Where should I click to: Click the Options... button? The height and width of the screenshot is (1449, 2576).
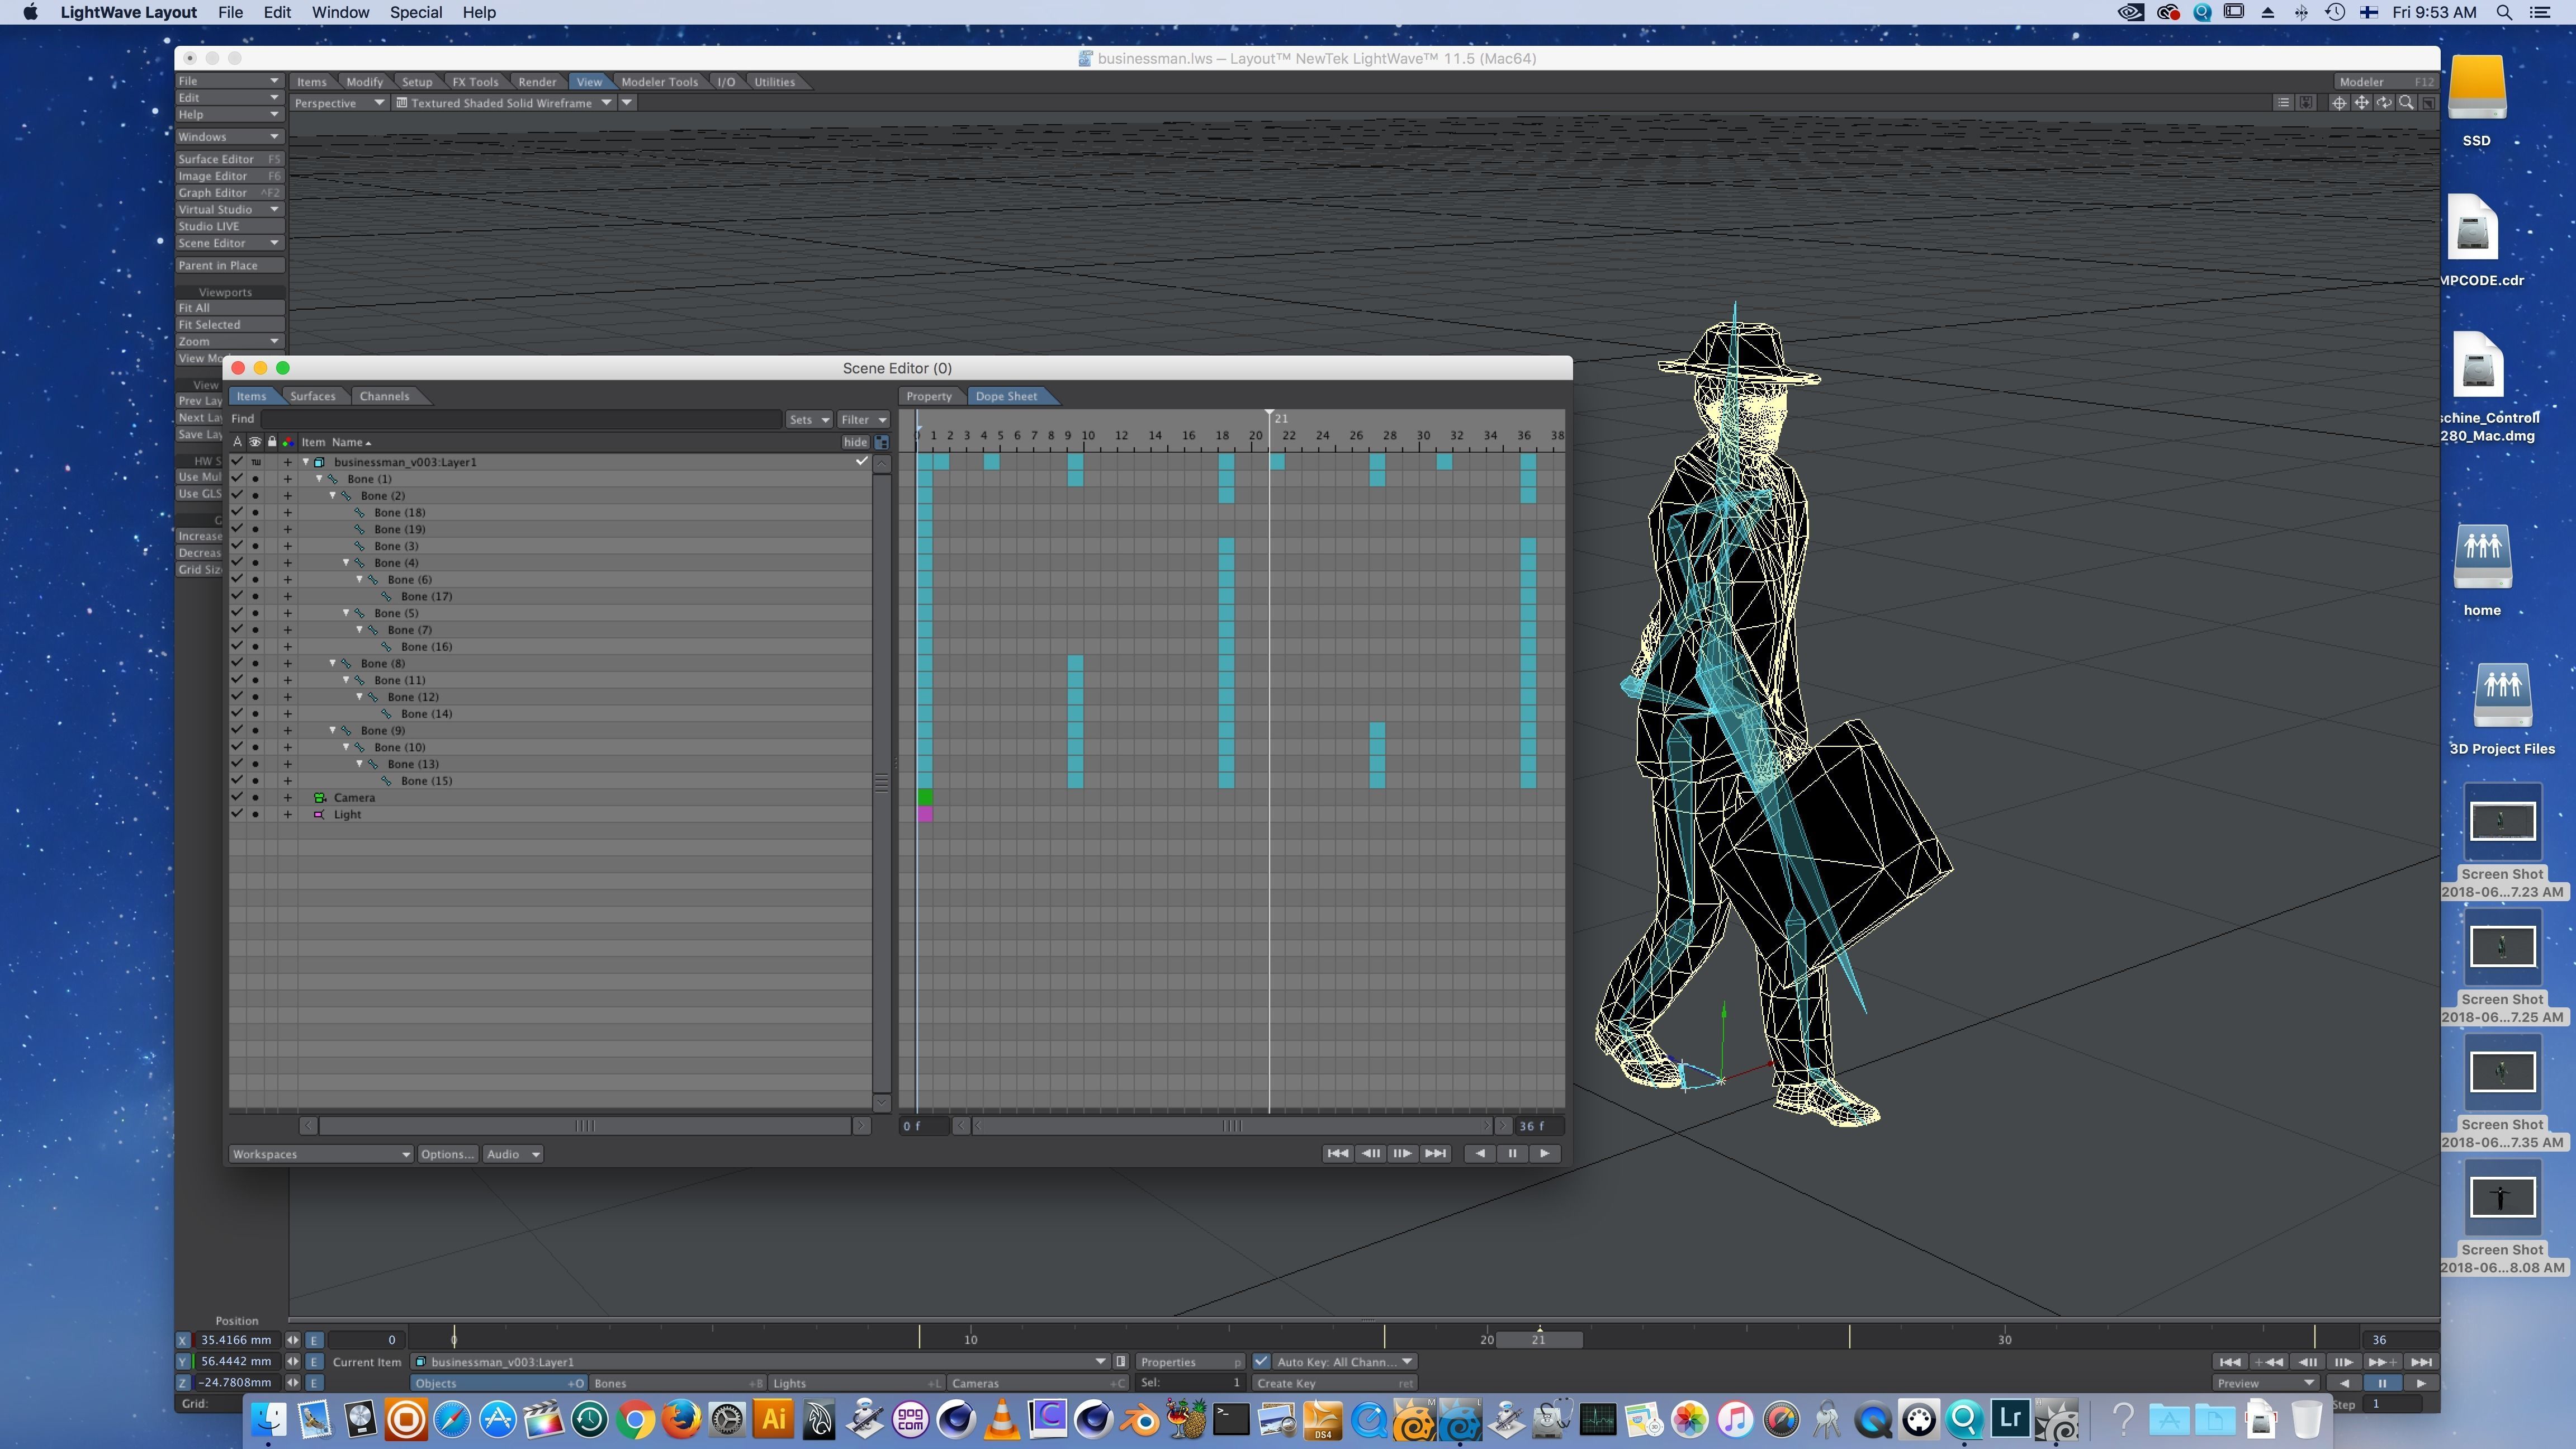[447, 1155]
